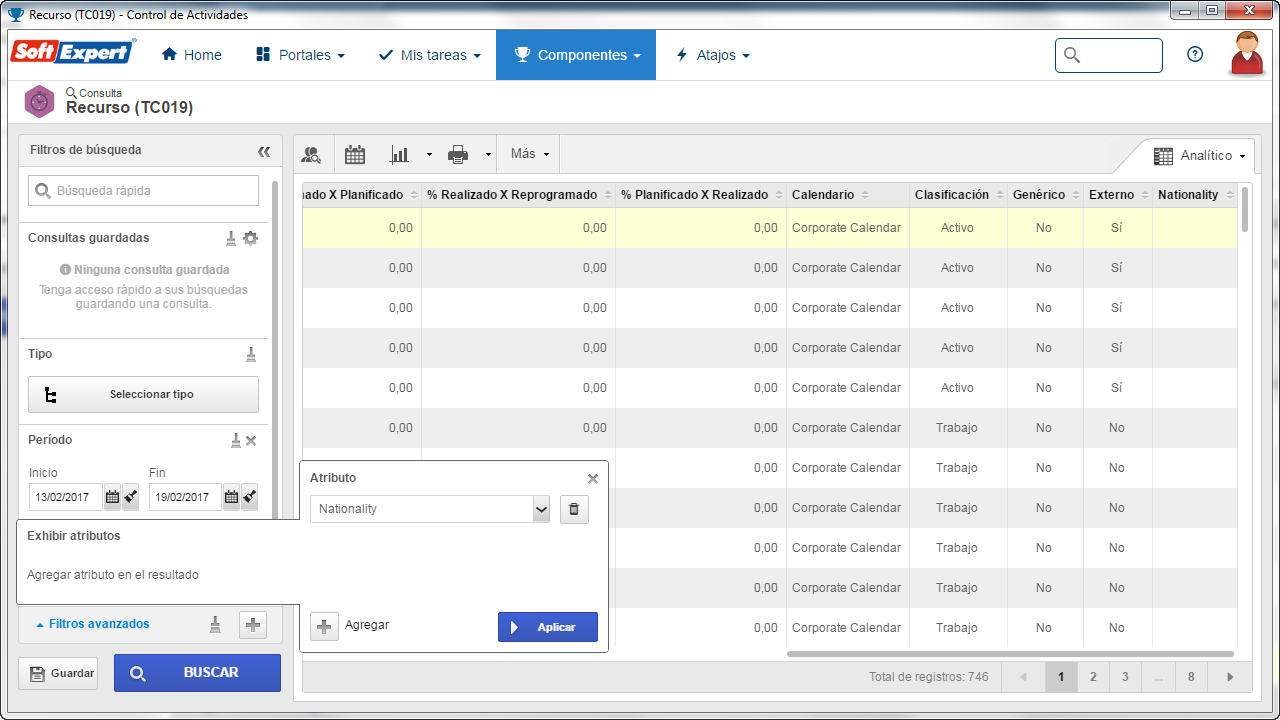Screen dimensions: 1280x720
Task: Open the Inicio date calendar picker
Action: pyautogui.click(x=112, y=497)
